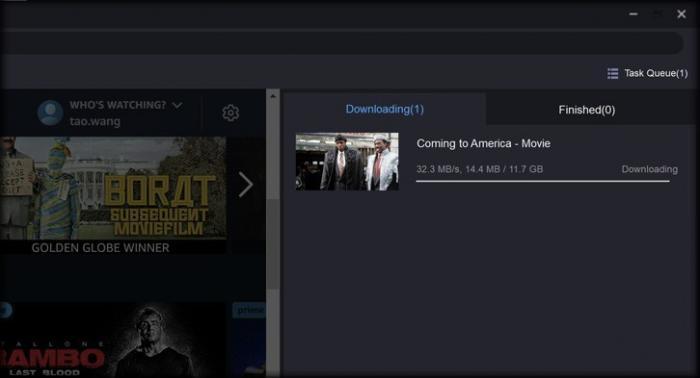Click the Downloading status label
Image resolution: width=700 pixels, height=378 pixels.
[x=649, y=169]
